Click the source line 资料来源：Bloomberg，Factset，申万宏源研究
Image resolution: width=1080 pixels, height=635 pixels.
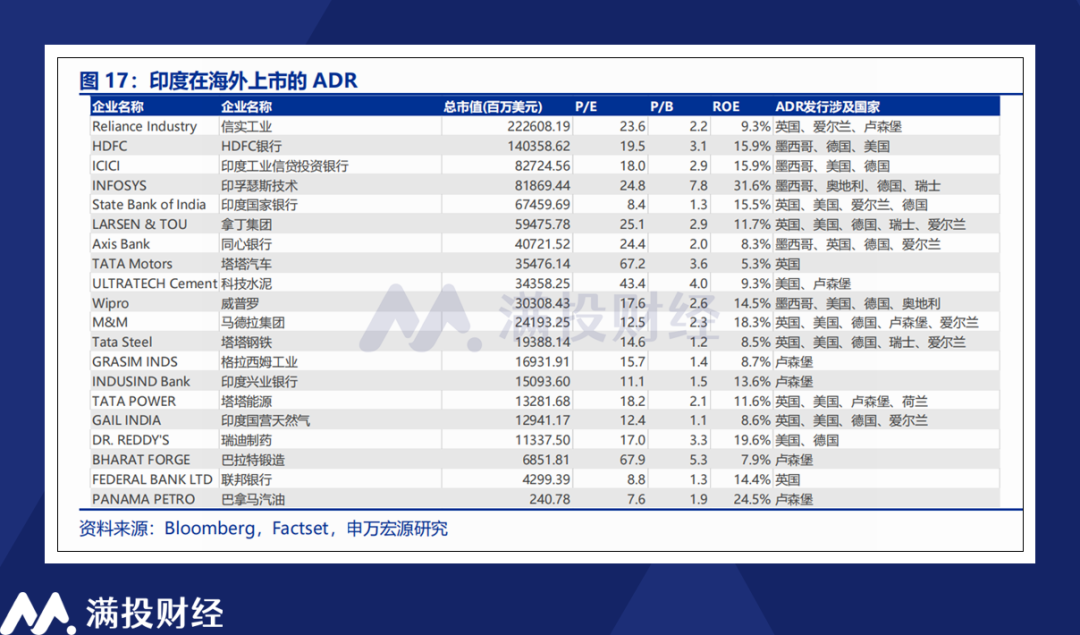point(263,528)
